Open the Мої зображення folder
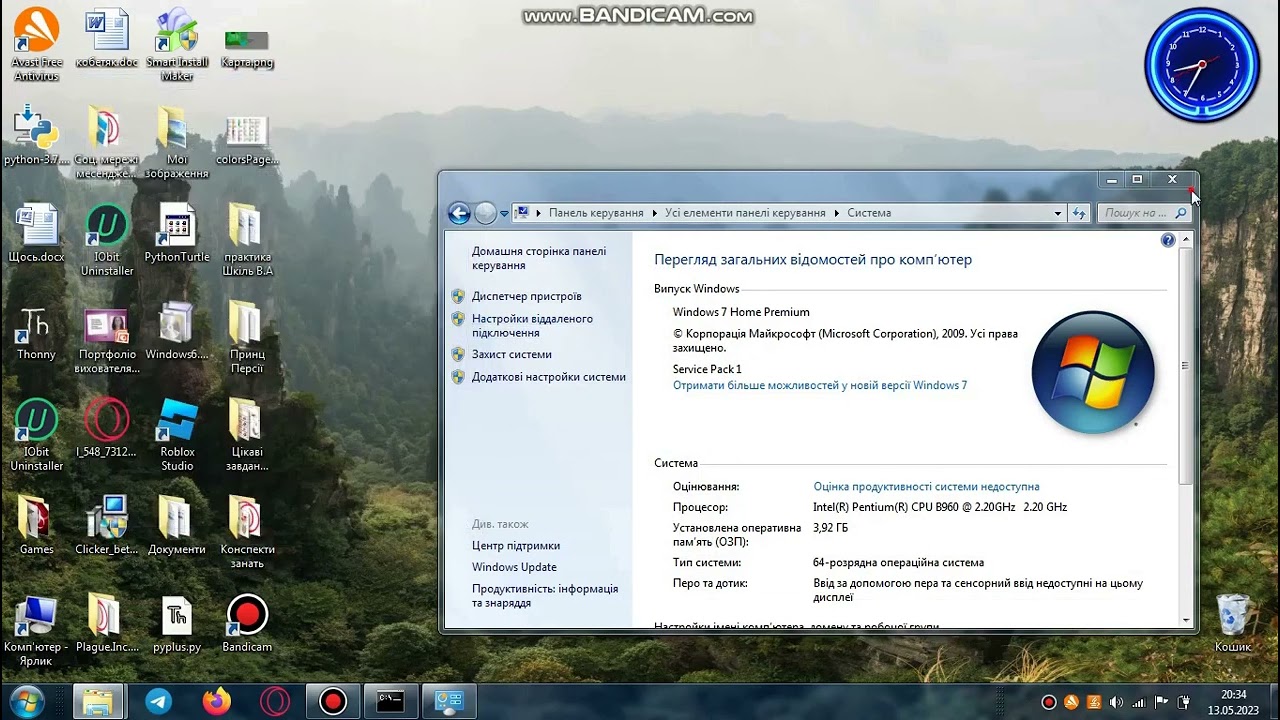This screenshot has height=720, width=1280. (177, 142)
